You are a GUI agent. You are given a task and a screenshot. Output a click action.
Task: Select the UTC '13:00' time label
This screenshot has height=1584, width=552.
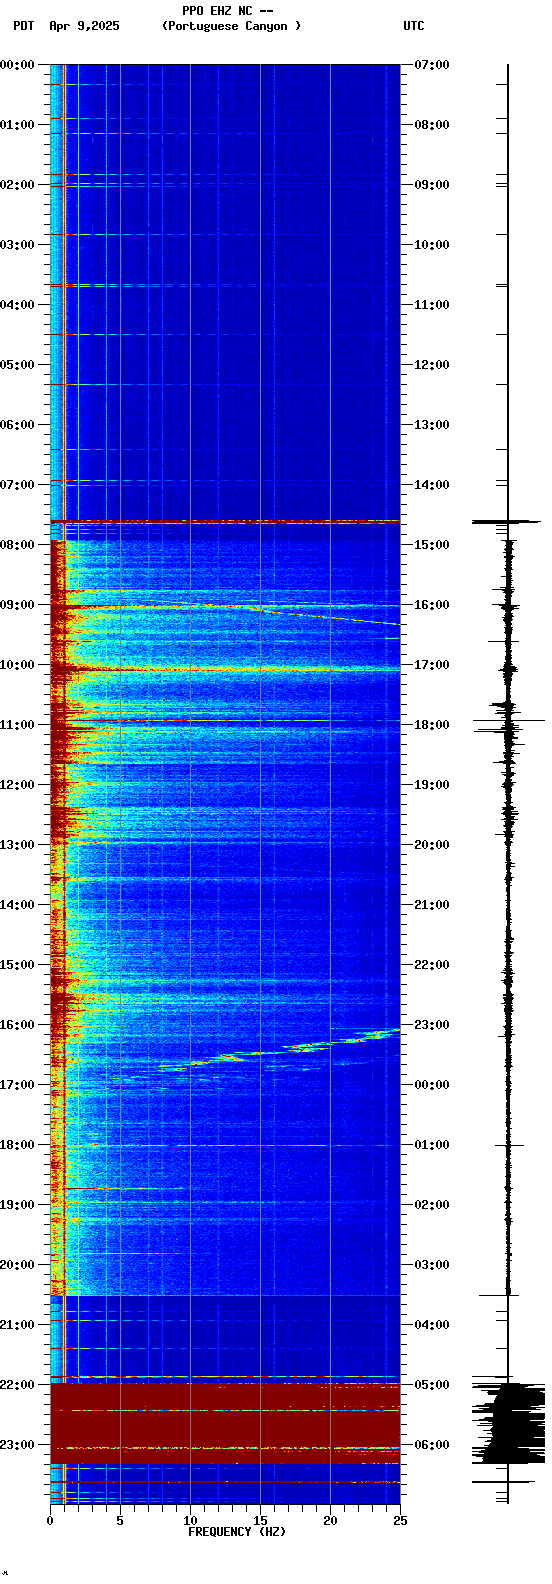point(431,425)
